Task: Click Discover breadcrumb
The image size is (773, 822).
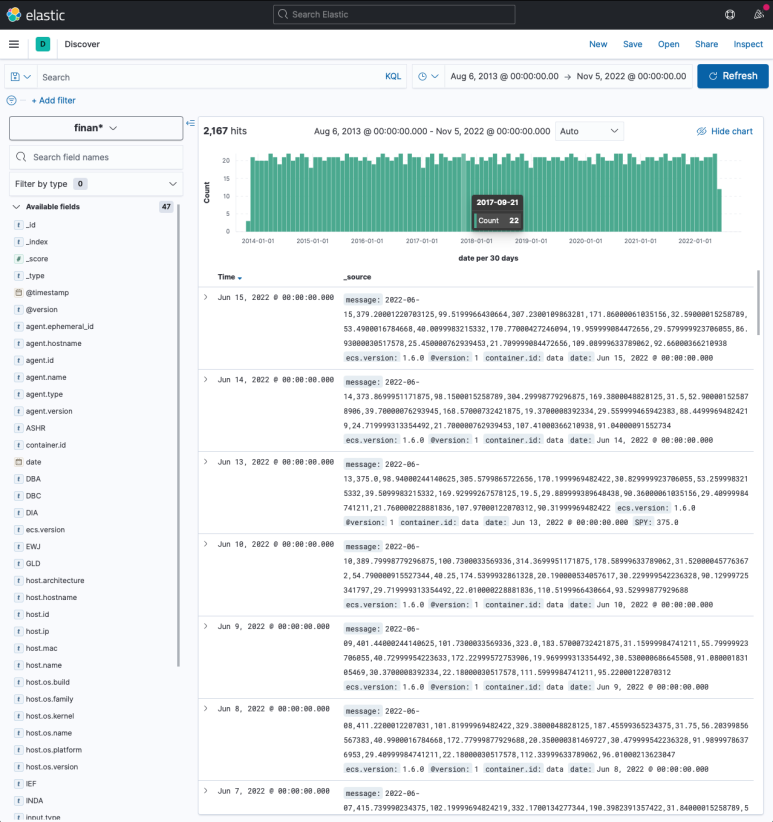Action: coord(82,44)
